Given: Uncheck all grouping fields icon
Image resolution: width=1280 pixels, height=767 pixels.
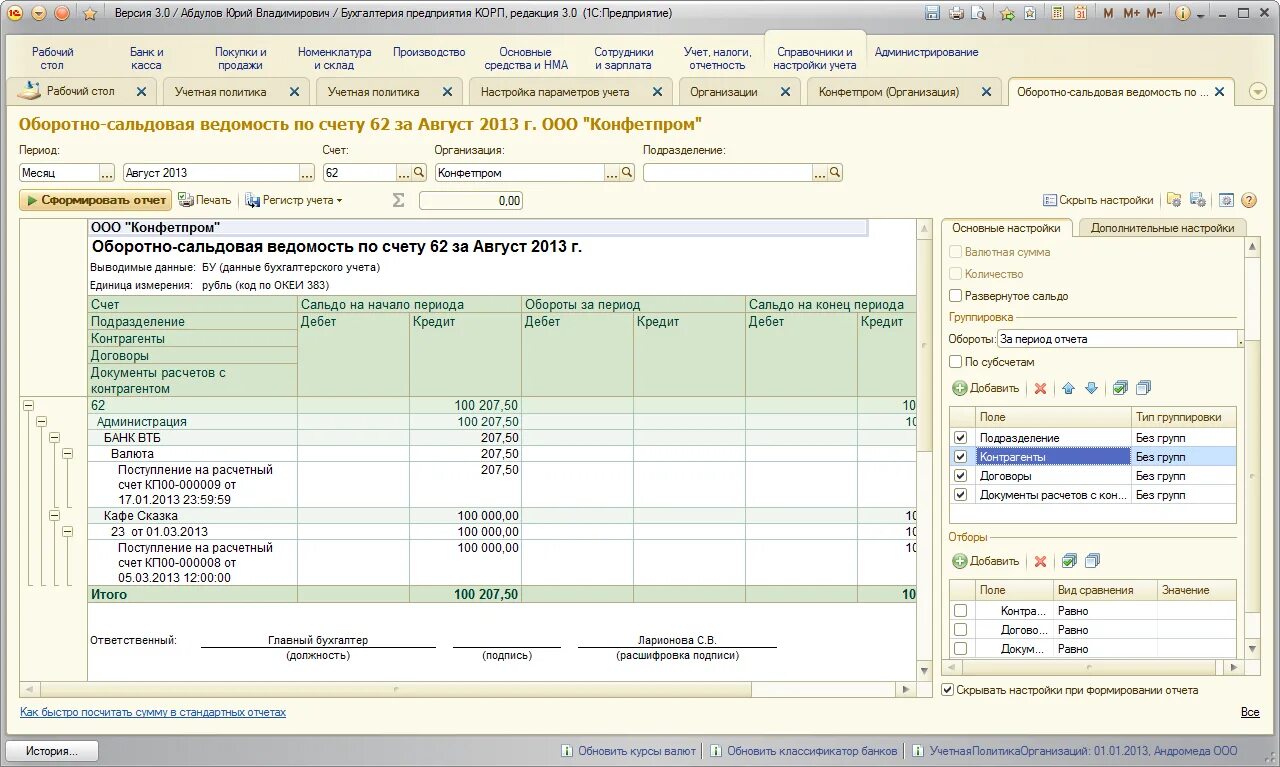Looking at the screenshot, I should tap(1144, 388).
